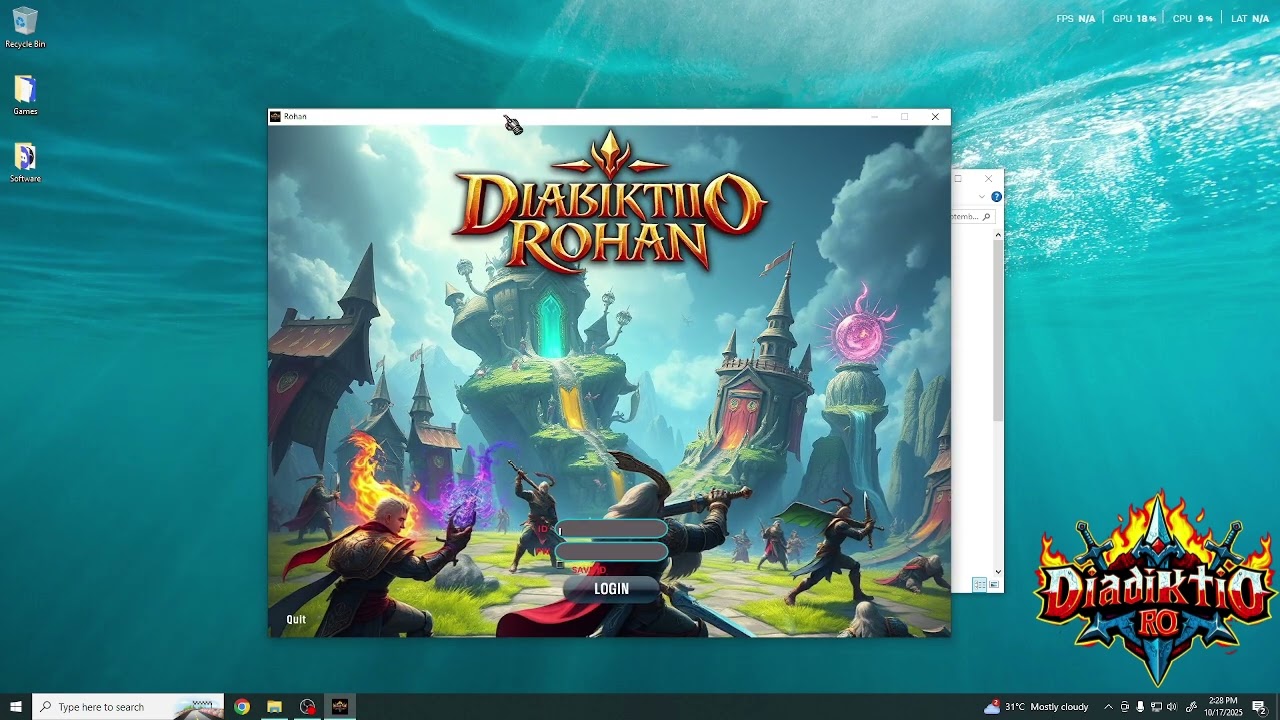The height and width of the screenshot is (720, 1280).
Task: Click the Explorer scrollbar down arrow
Action: (997, 573)
